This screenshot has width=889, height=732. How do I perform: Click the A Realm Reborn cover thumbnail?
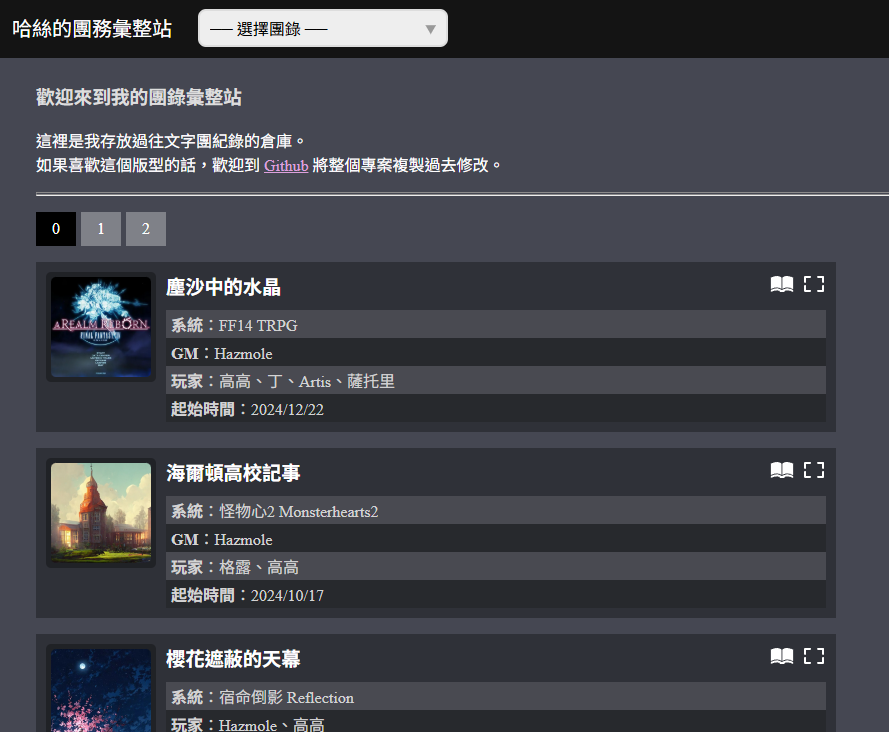click(x=101, y=327)
